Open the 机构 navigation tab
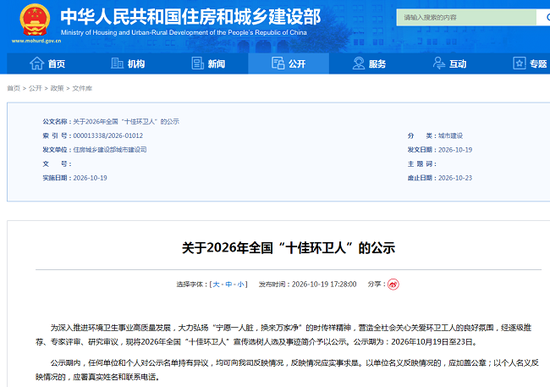The image size is (550, 387). [128, 64]
